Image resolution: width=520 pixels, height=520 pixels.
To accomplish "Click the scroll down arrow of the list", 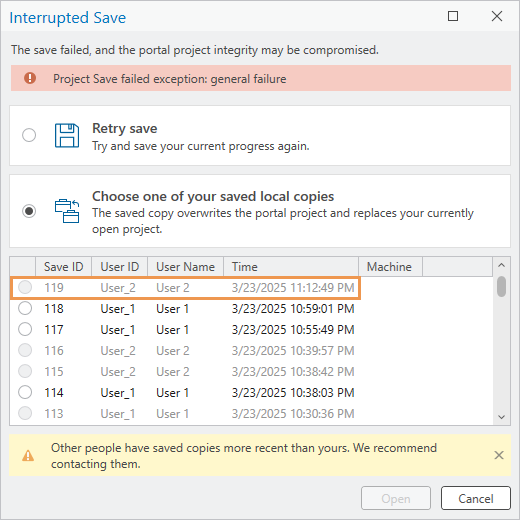I will click(x=501, y=417).
